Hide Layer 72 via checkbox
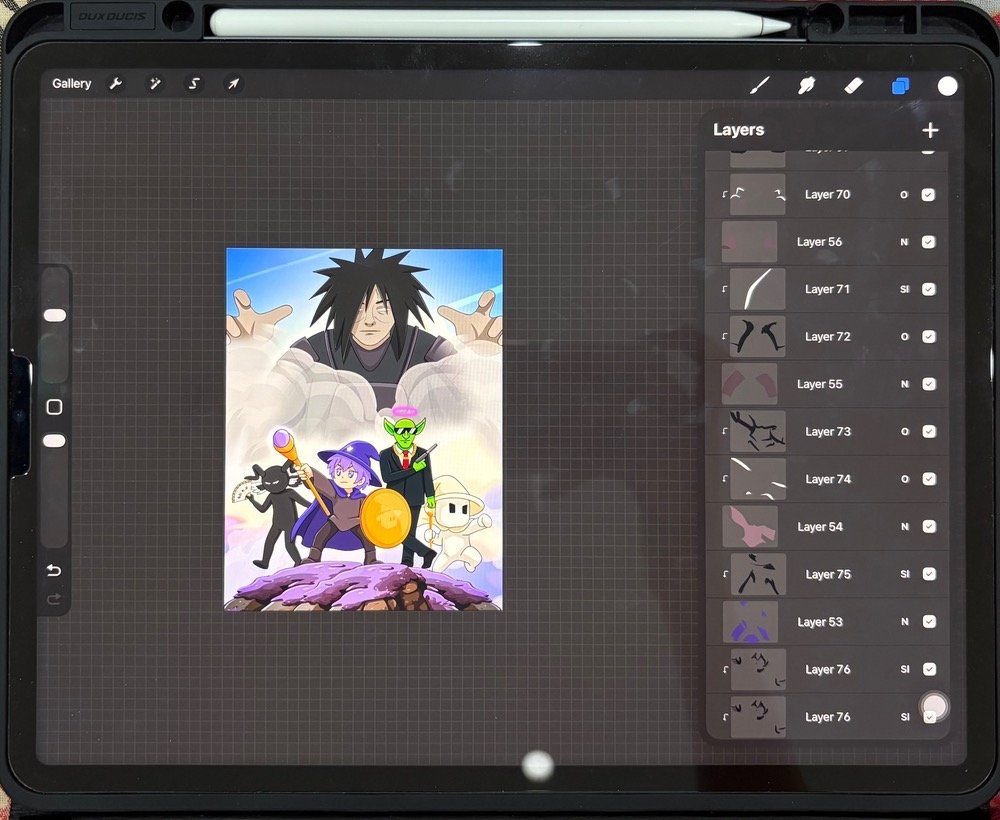The width and height of the screenshot is (1000, 820). click(x=929, y=336)
